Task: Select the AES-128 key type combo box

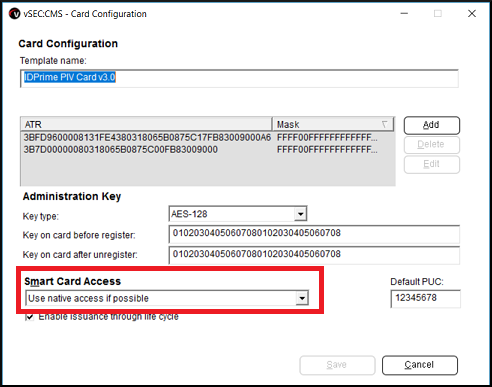Action: pos(238,214)
